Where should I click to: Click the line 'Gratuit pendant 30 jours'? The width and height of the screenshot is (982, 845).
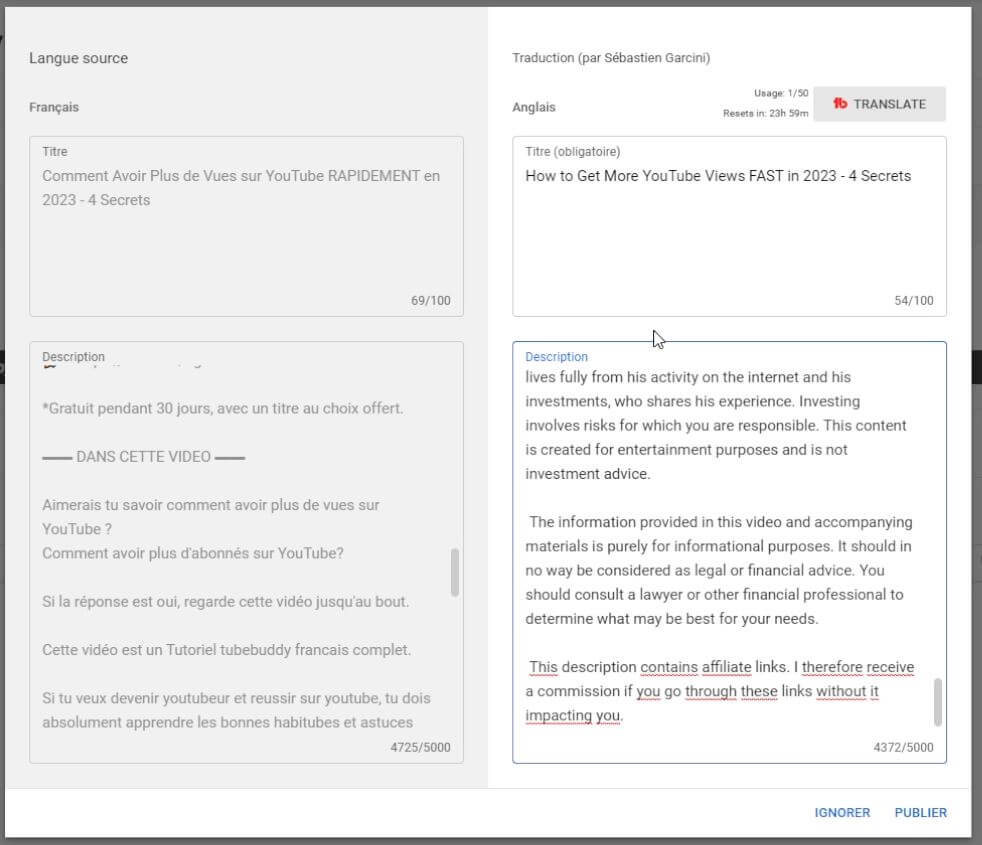[x=222, y=408]
